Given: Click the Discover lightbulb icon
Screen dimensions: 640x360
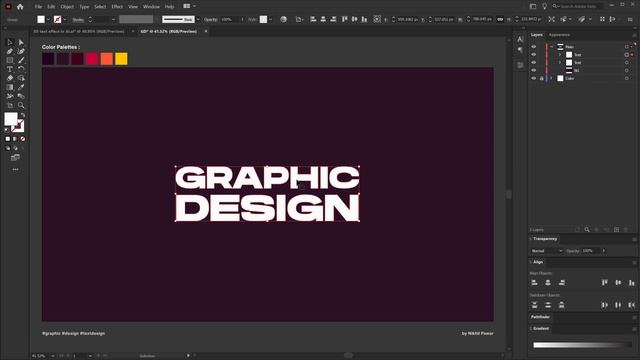Looking at the screenshot, I should point(544,7).
